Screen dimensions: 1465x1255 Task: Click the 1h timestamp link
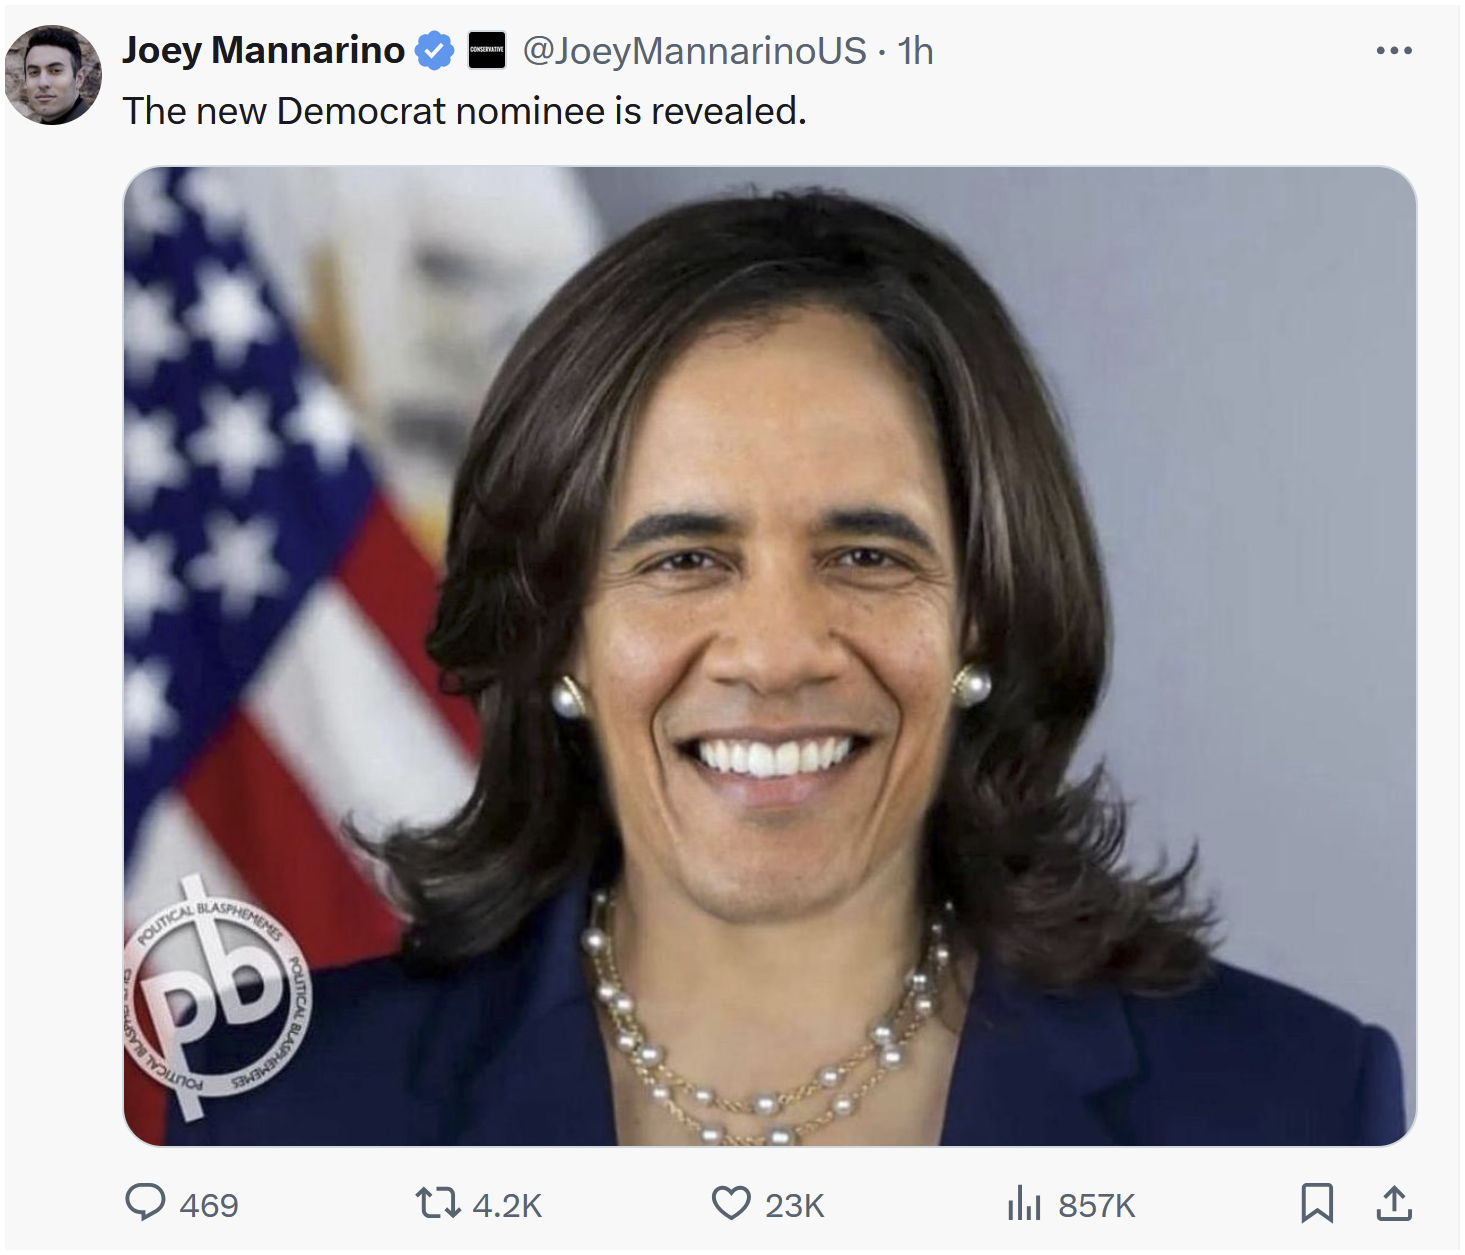pyautogui.click(x=915, y=51)
